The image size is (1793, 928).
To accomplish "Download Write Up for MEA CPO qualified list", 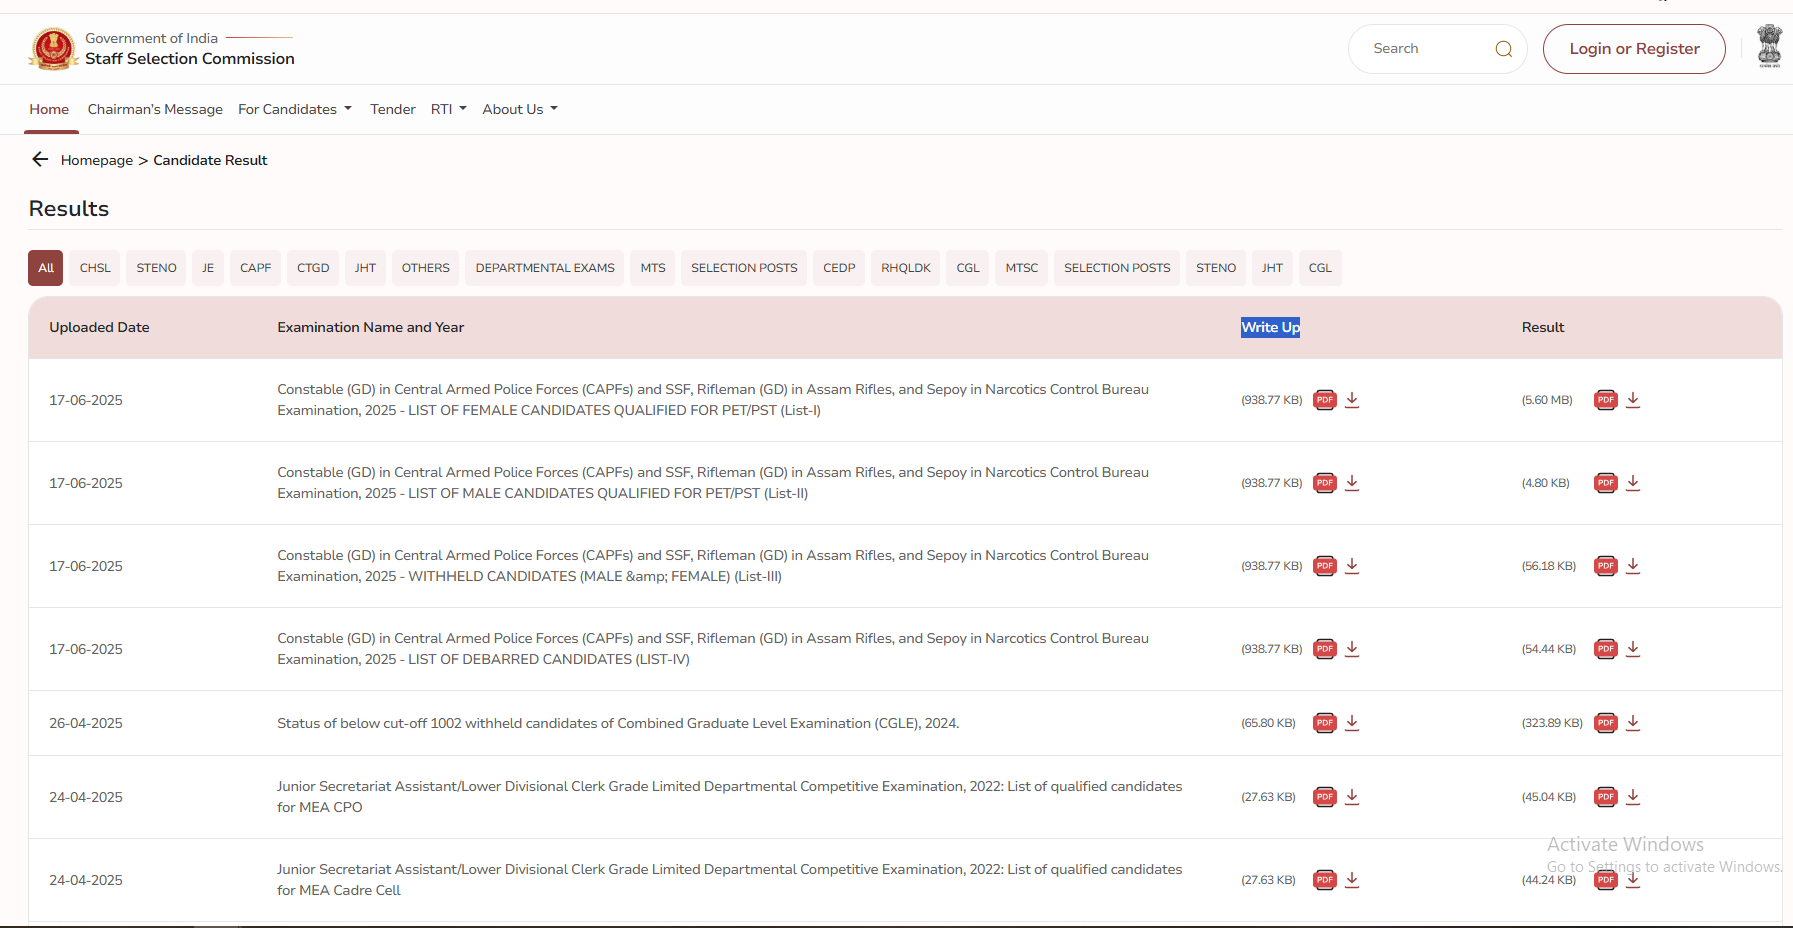I will (1352, 797).
